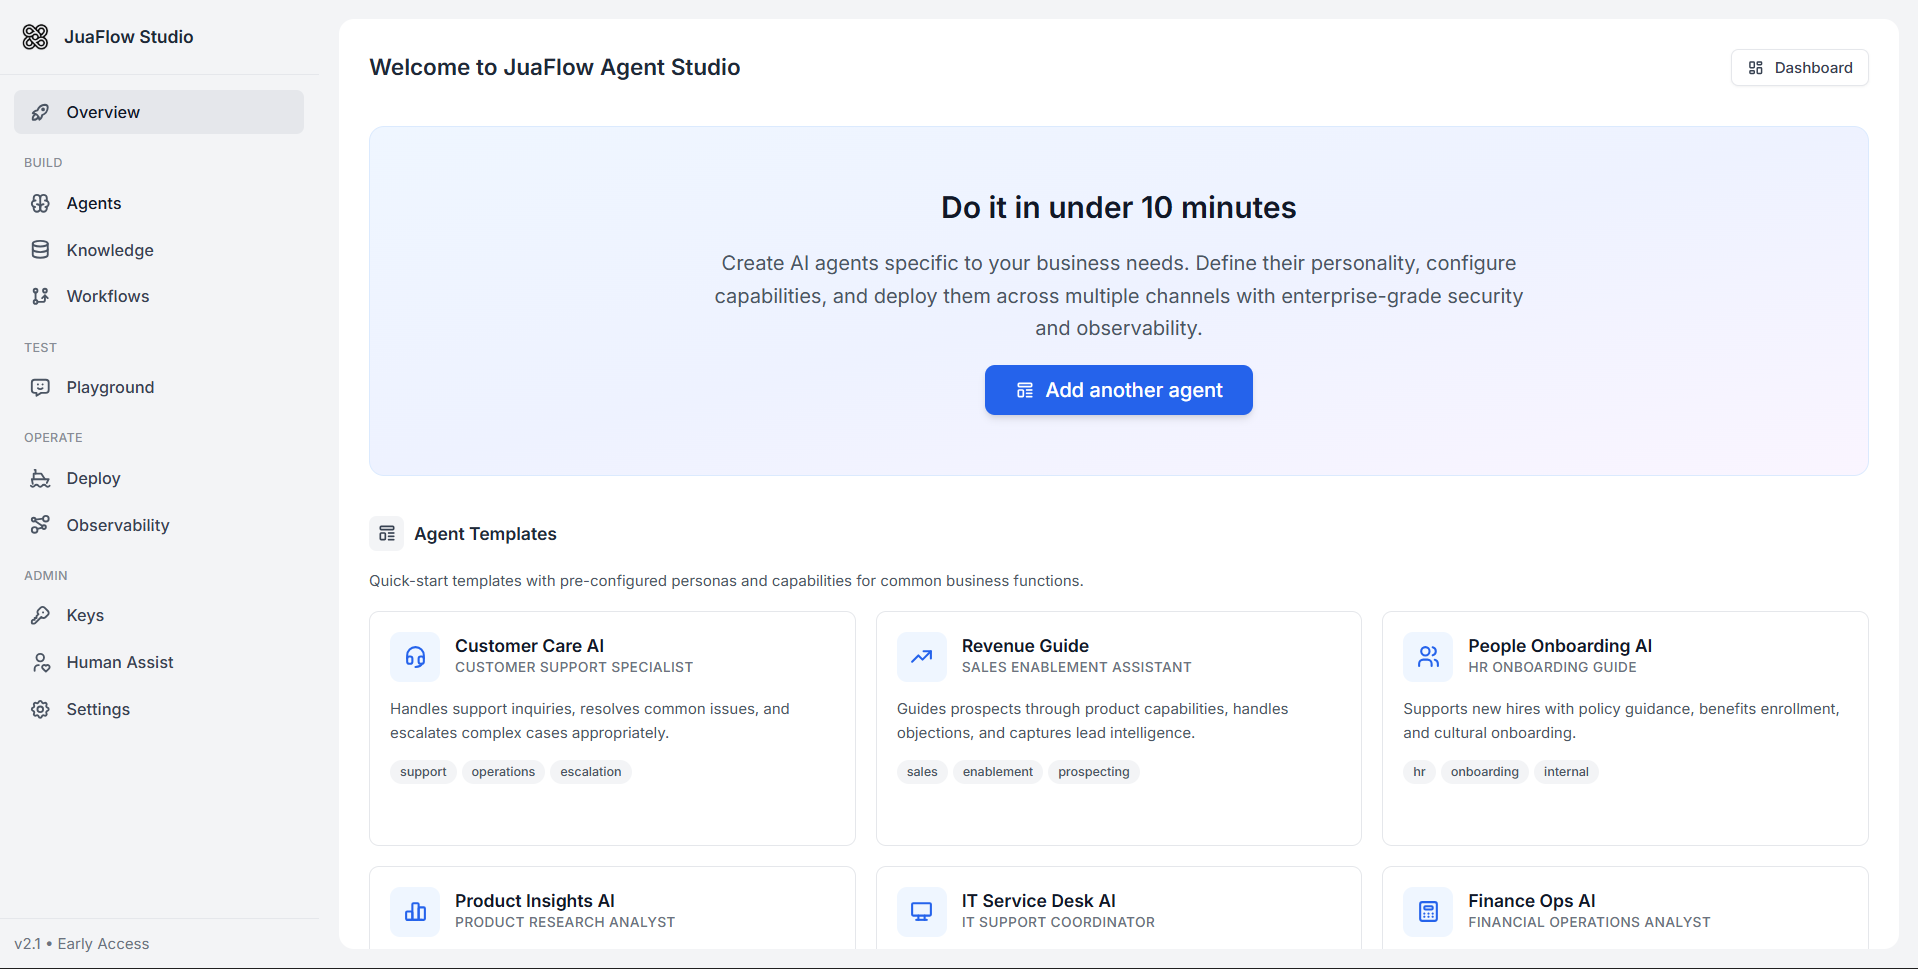Open the Agents page from sidebar

tap(94, 204)
